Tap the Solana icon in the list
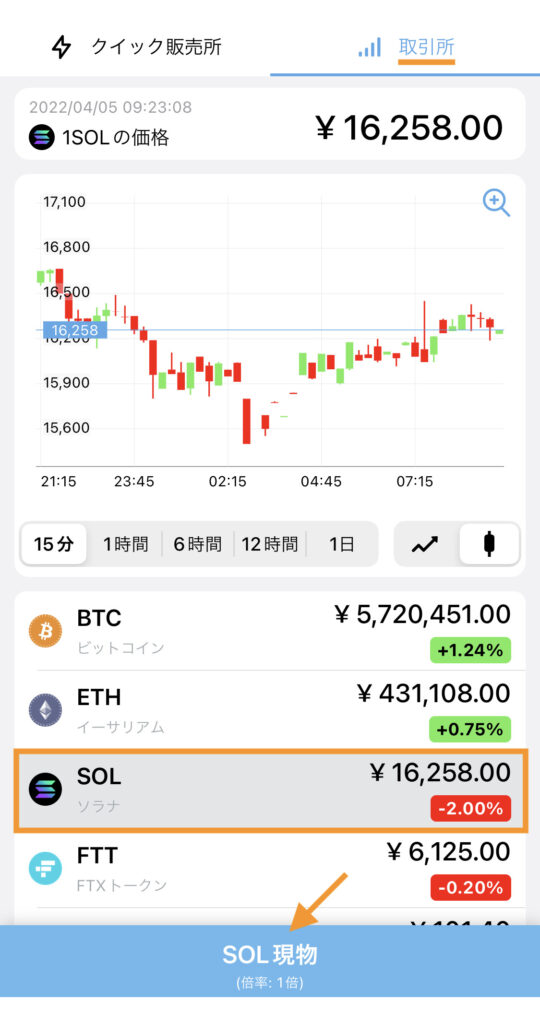This screenshot has height=1024, width=540. coord(45,789)
